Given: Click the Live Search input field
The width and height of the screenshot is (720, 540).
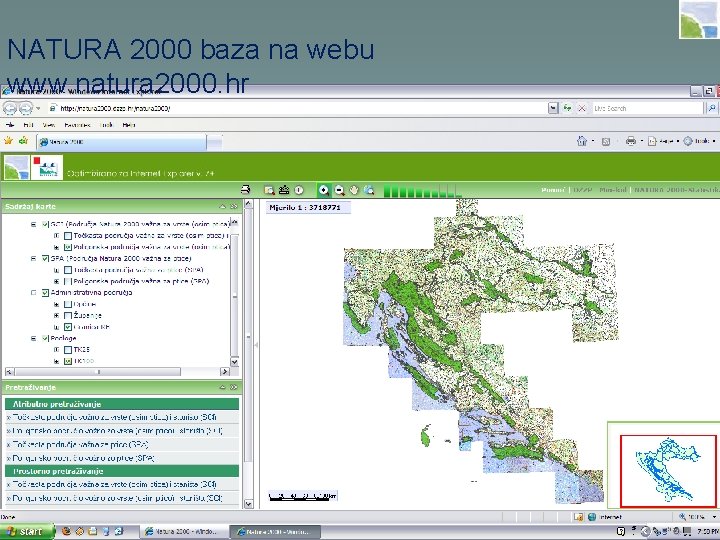Looking at the screenshot, I should (647, 108).
